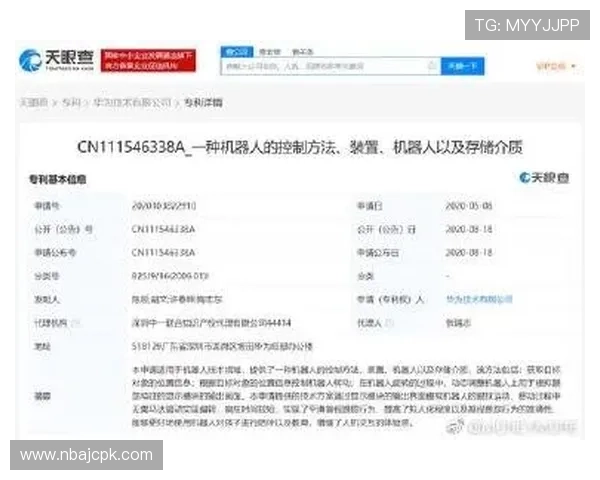Select the publication date in 公开(公告)日 row
This screenshot has height=480, width=600.
(x=469, y=229)
